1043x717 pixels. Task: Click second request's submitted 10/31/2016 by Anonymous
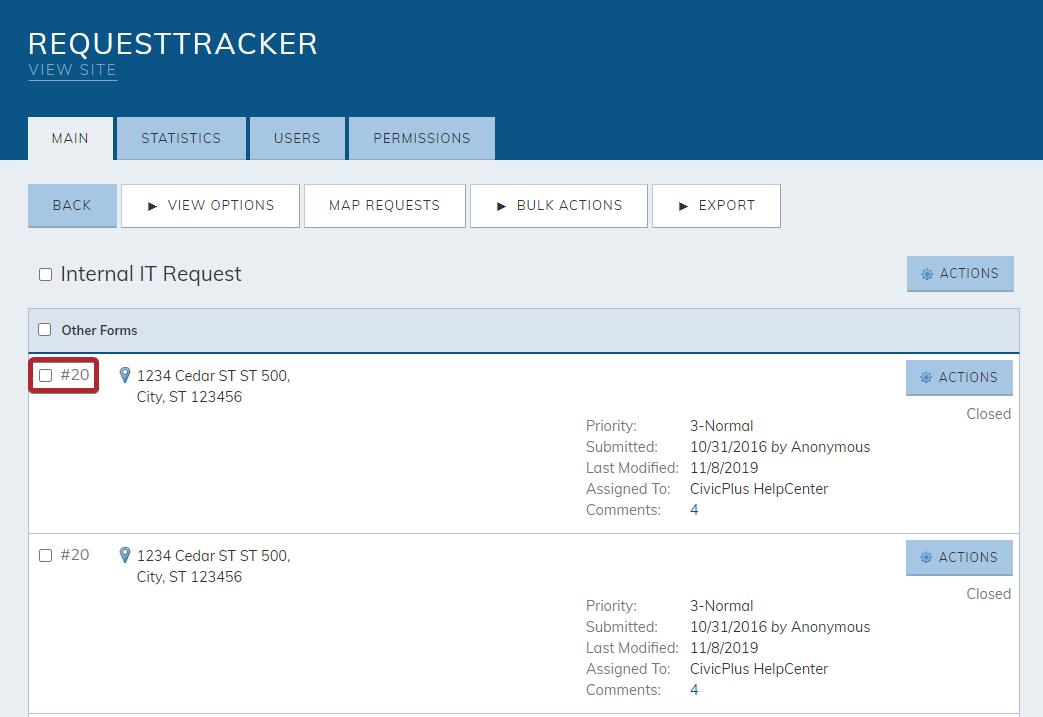pyautogui.click(x=780, y=627)
